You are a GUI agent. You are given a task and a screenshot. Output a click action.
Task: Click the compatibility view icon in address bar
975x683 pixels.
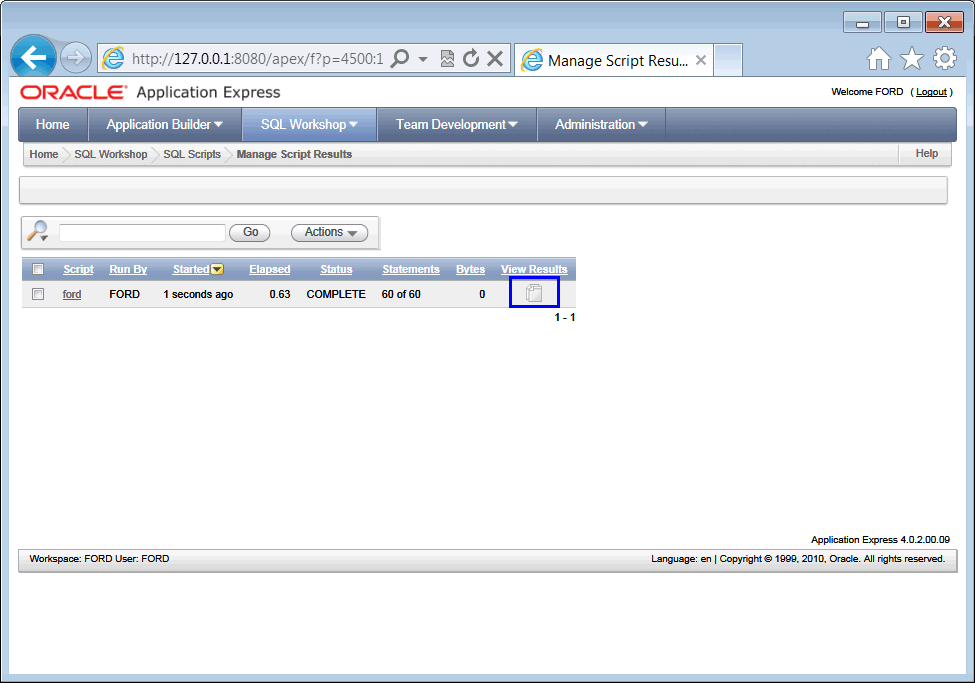pos(447,58)
